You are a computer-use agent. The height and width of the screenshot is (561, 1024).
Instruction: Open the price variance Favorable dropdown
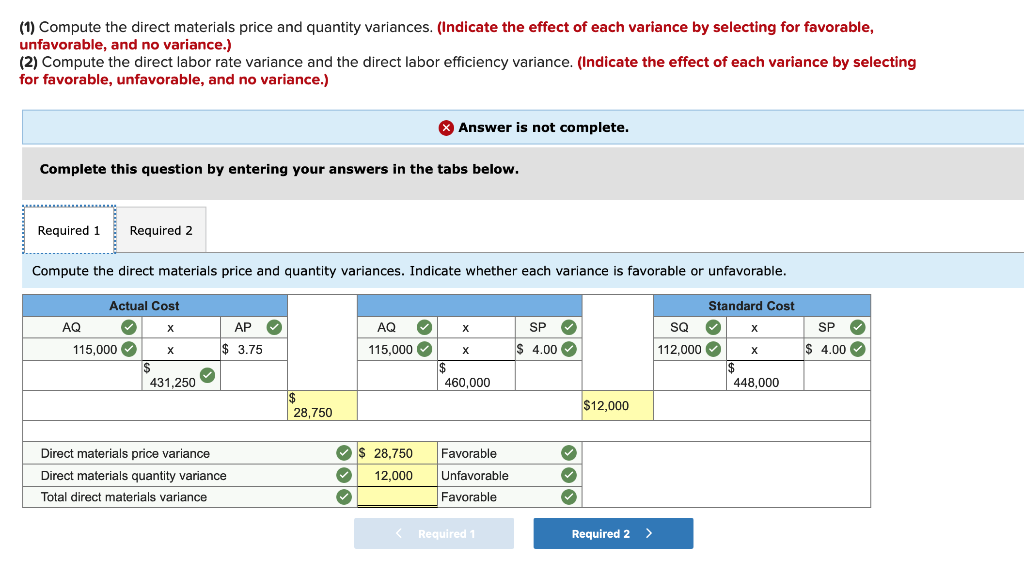509,453
